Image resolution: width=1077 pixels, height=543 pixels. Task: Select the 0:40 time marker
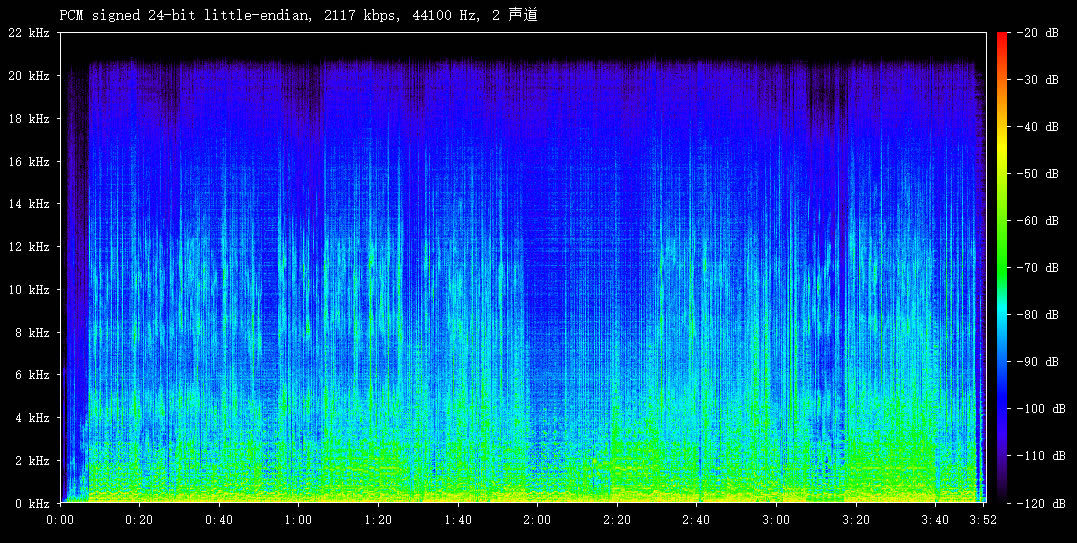click(219, 520)
